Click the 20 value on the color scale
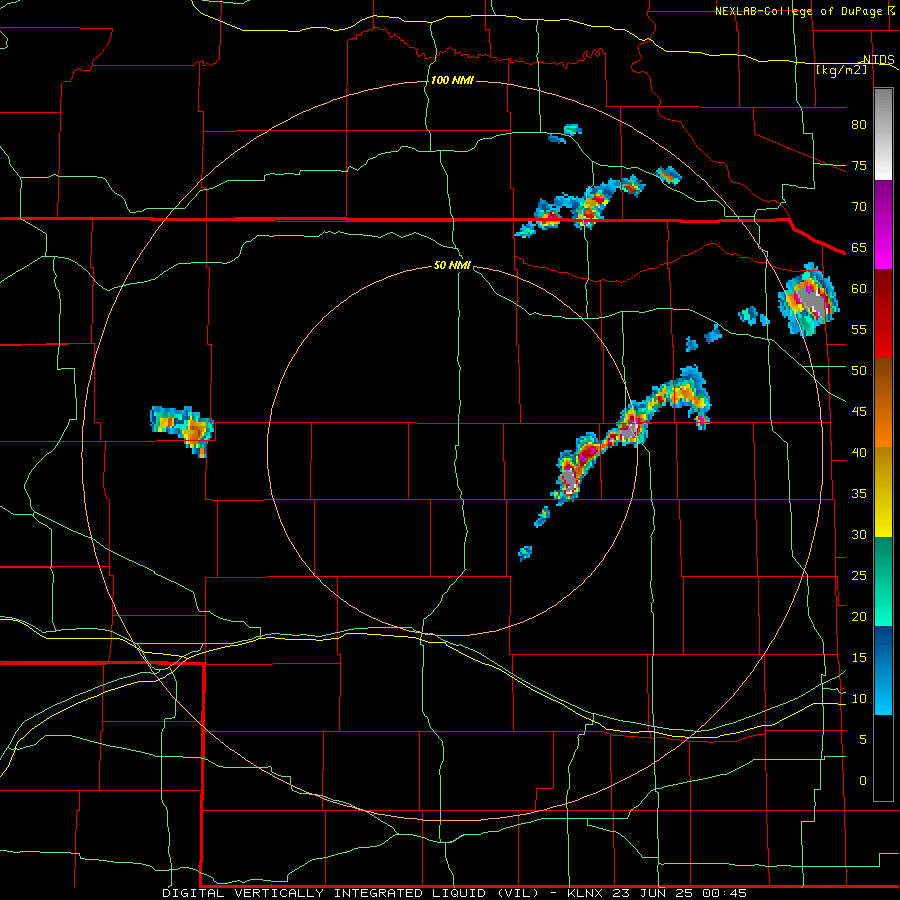This screenshot has height=900, width=900. [x=859, y=616]
